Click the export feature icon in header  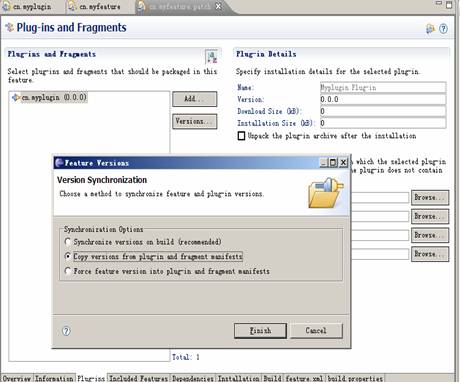pyautogui.click(x=431, y=29)
